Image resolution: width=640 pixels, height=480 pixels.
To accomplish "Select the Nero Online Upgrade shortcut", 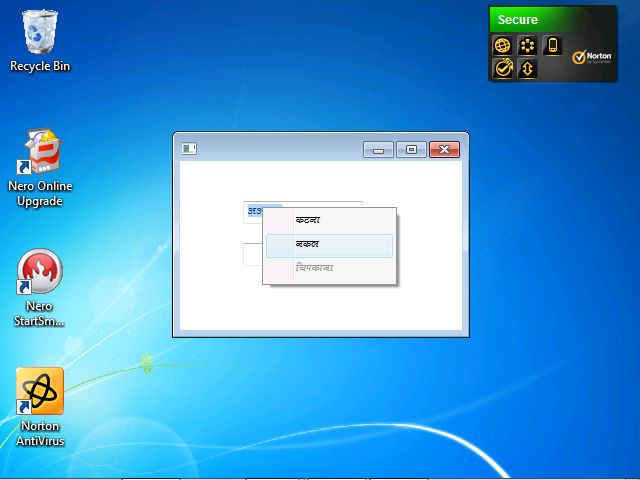I will [40, 167].
